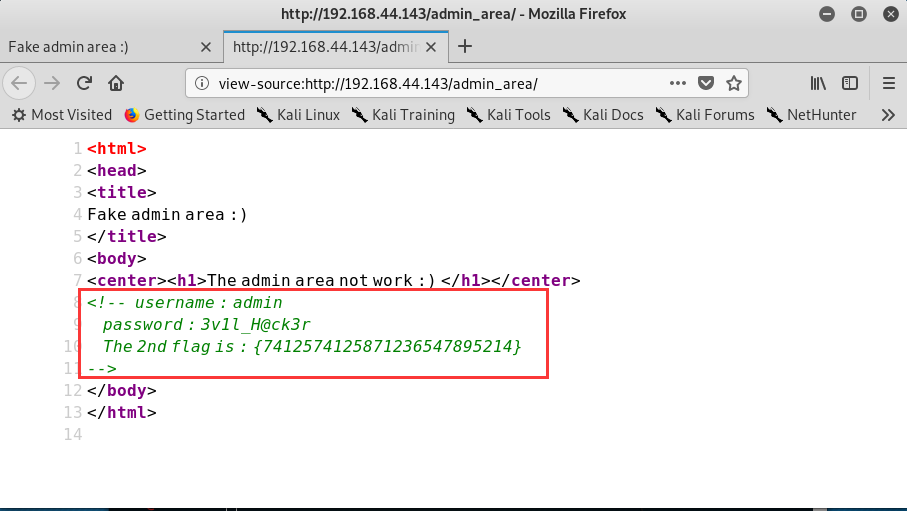Open the Getting Started bookmark

click(185, 115)
